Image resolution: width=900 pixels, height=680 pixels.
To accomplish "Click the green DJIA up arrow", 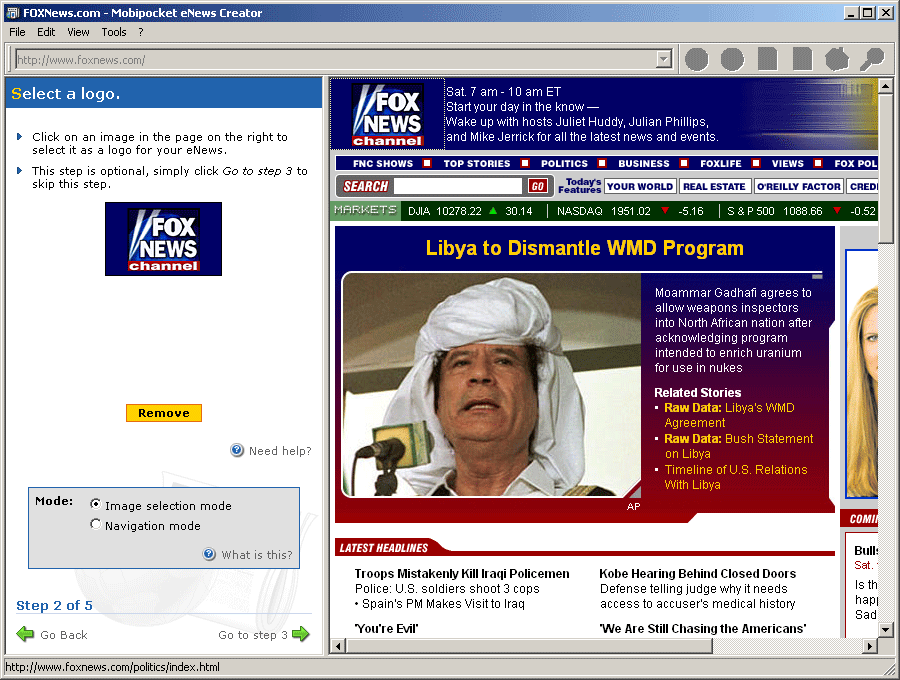I will (493, 211).
